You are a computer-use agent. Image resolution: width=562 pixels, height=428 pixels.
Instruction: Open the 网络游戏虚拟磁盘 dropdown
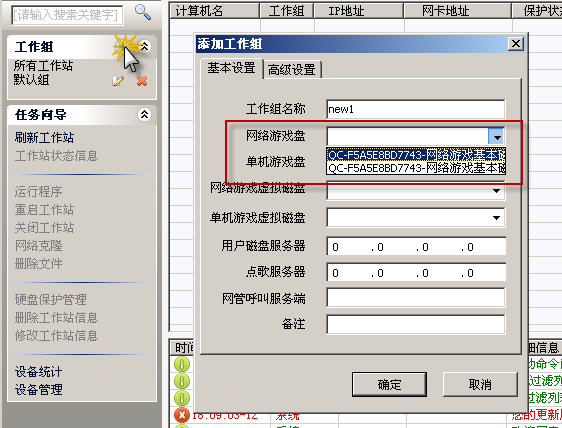pos(496,191)
